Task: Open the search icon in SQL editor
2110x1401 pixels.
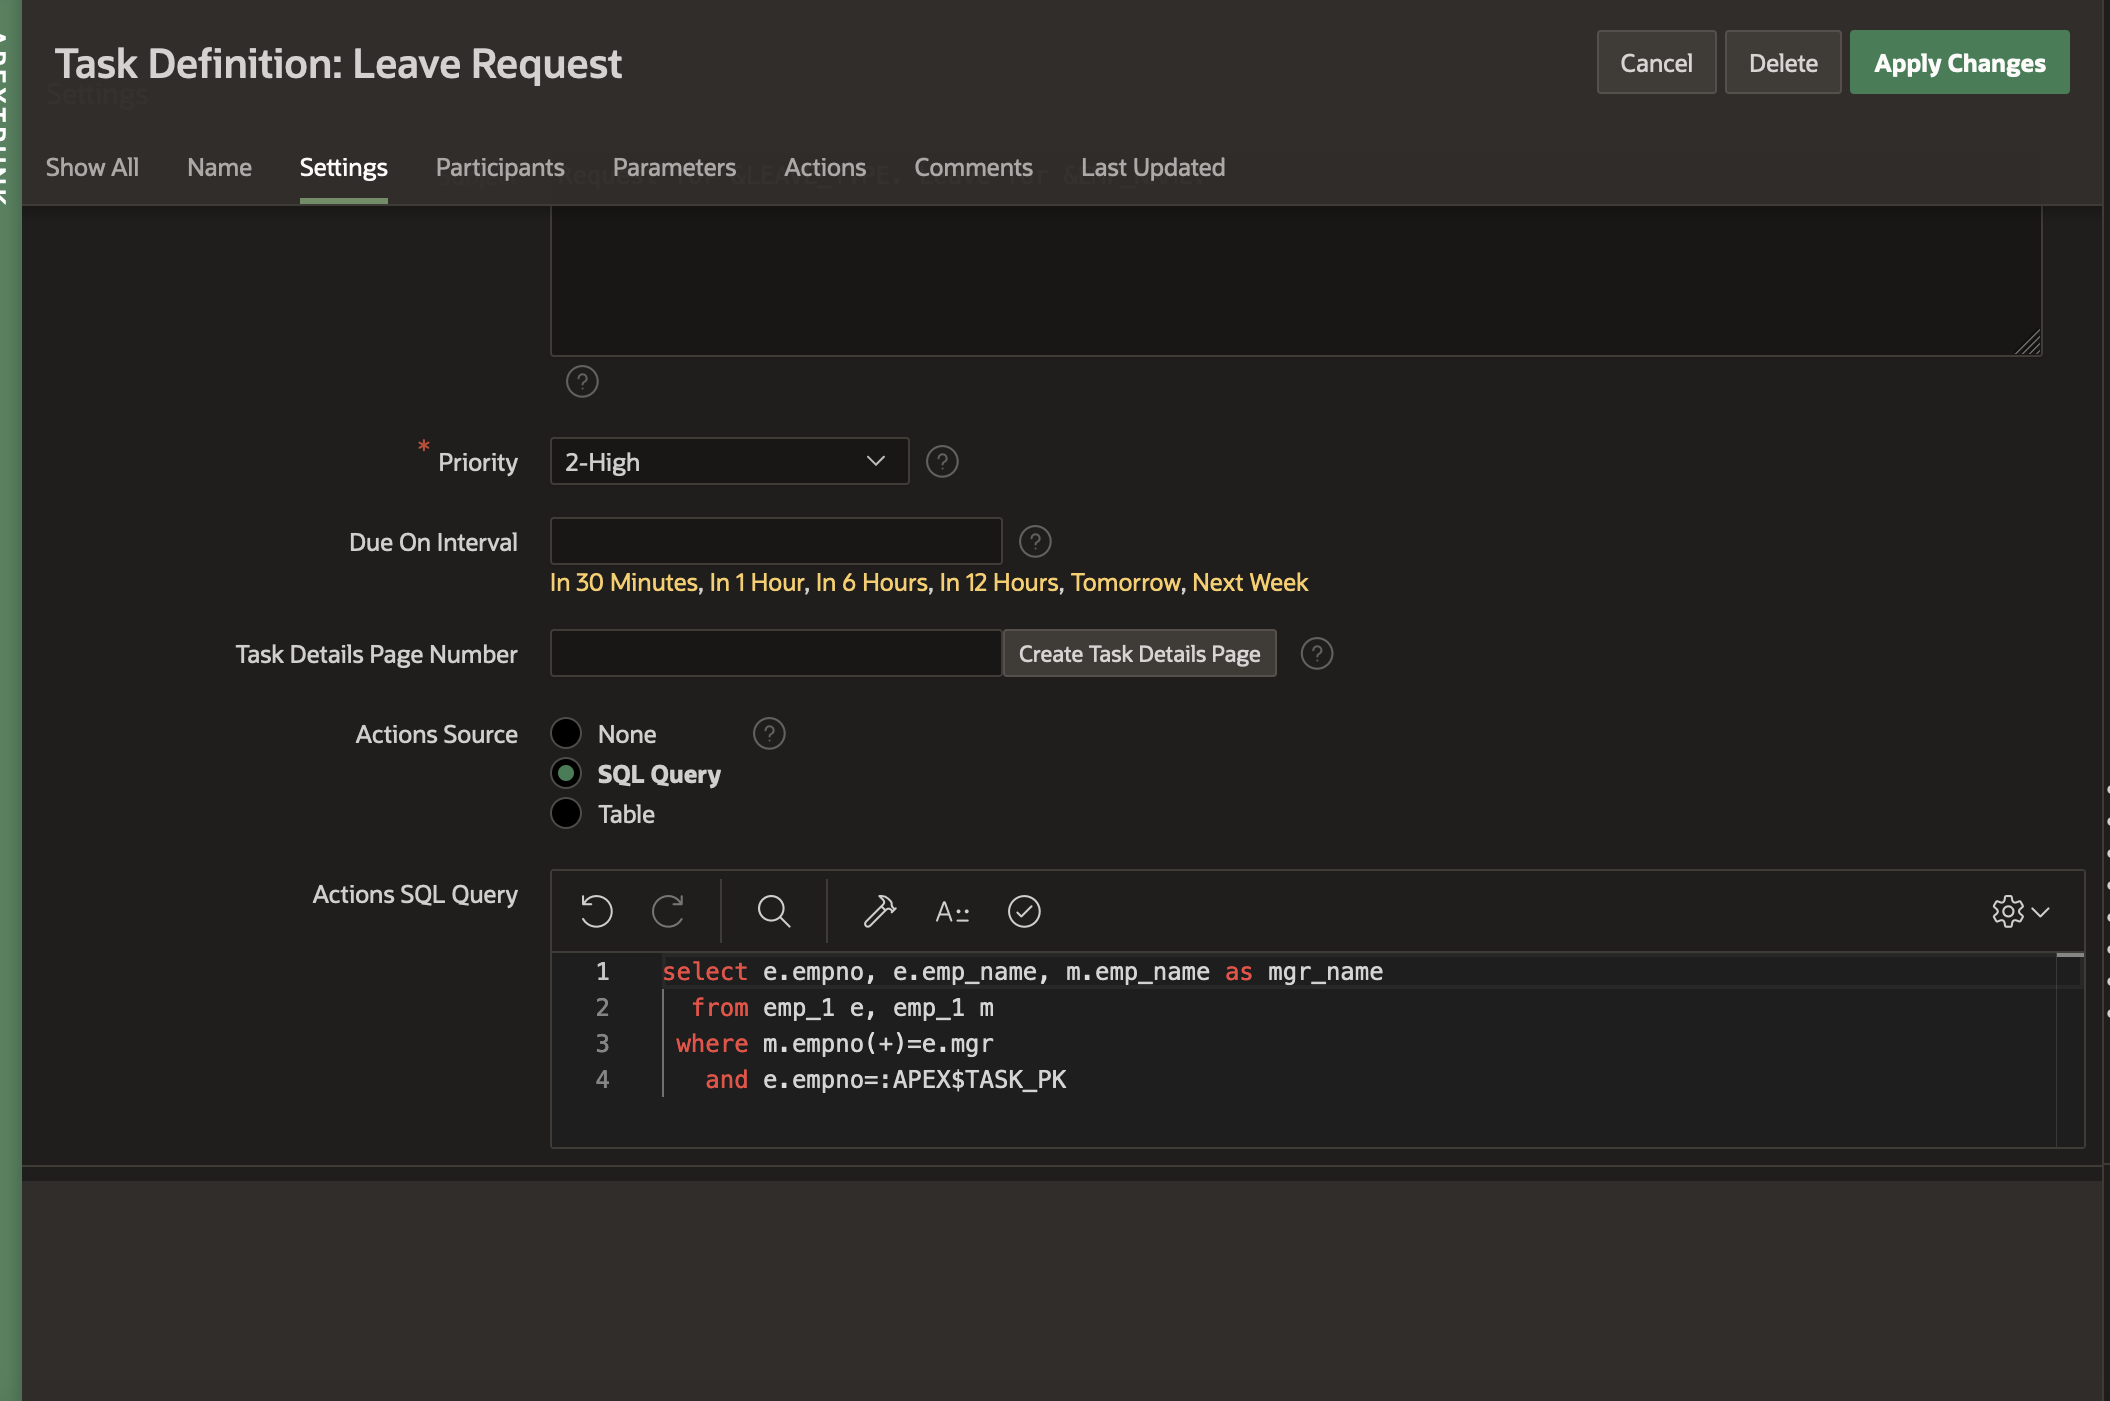Action: 773,911
